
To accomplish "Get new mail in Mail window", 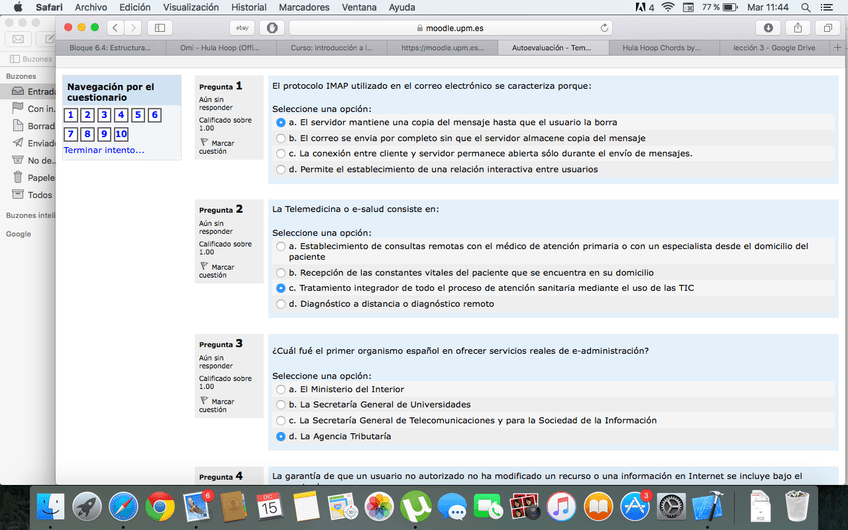I will [x=18, y=39].
